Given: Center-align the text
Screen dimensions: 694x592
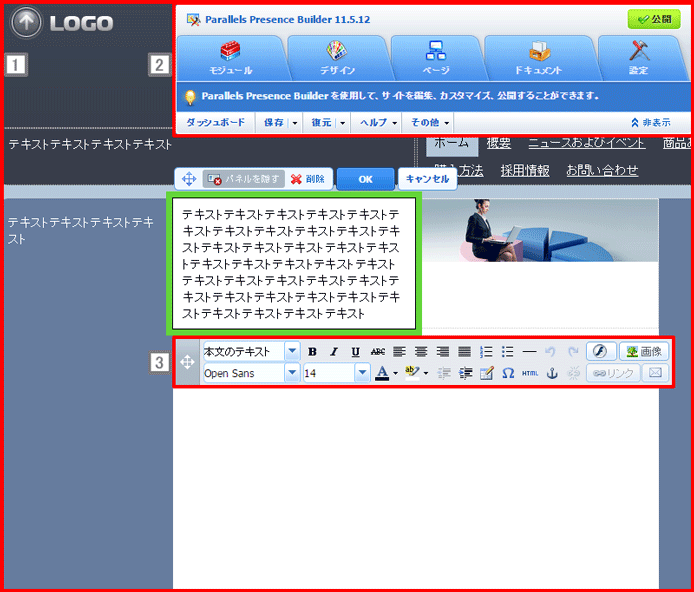Looking at the screenshot, I should 421,352.
